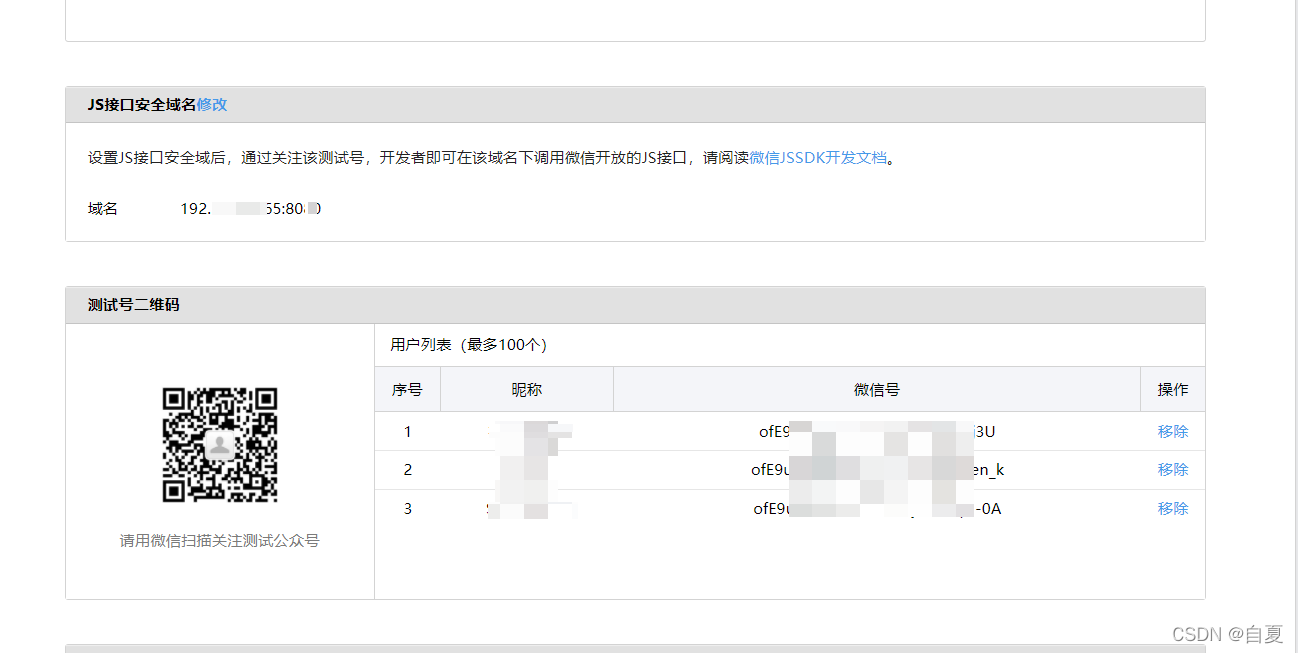Open the 微信JSSDK开发文档 link

pyautogui.click(x=818, y=158)
